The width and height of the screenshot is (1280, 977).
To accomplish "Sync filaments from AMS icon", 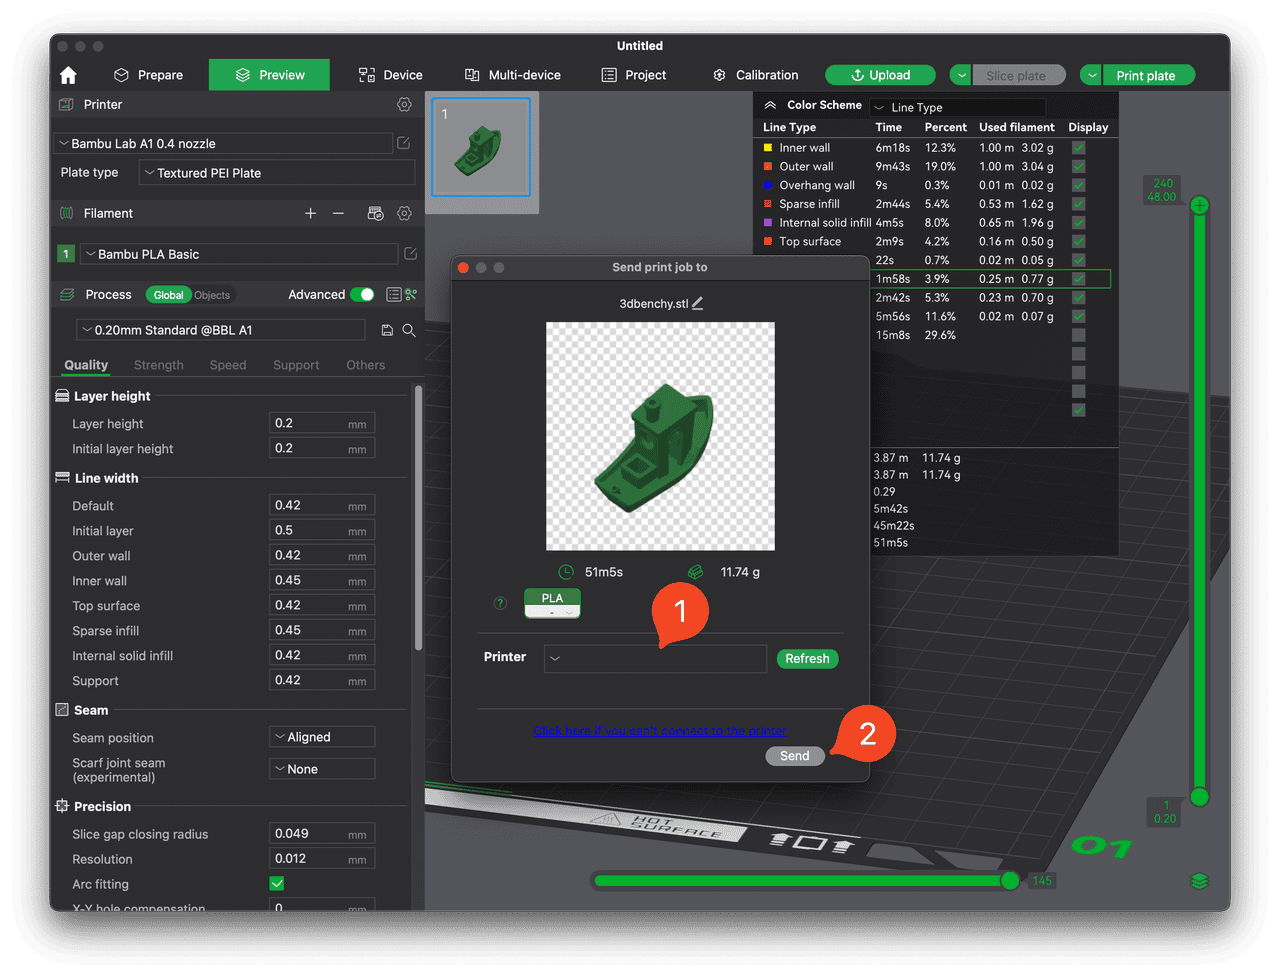I will (375, 213).
